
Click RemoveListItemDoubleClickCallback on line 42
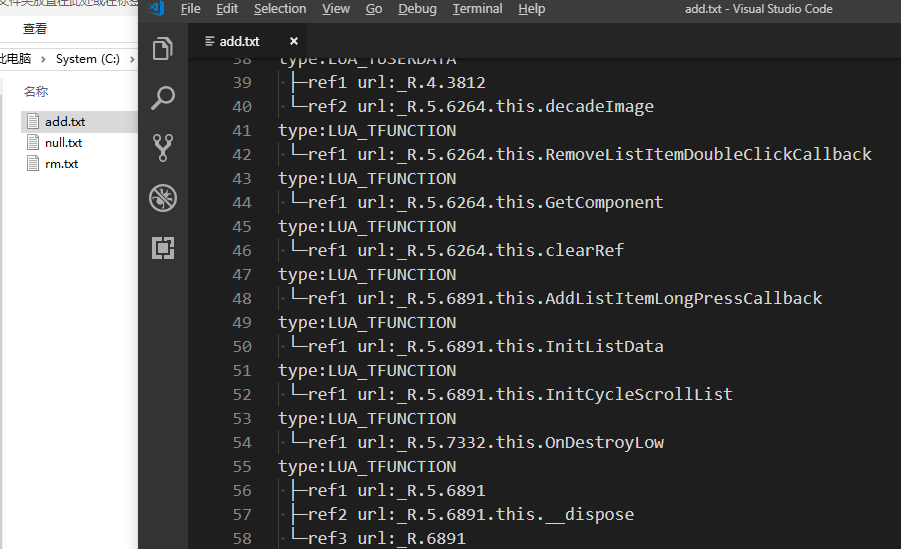click(708, 154)
